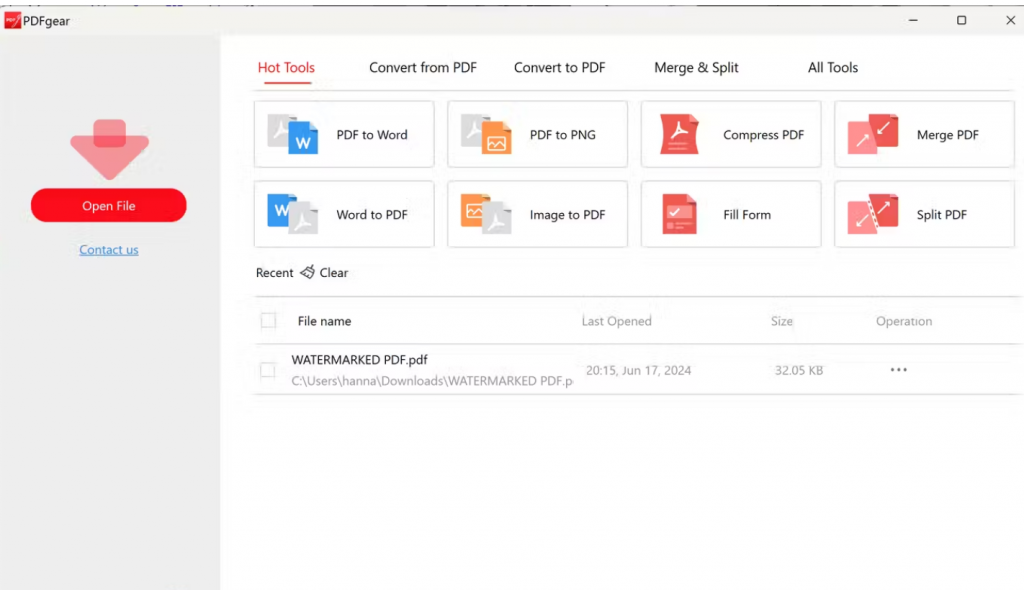Choose the Word to PDF icon
The height and width of the screenshot is (590, 1024).
point(293,214)
